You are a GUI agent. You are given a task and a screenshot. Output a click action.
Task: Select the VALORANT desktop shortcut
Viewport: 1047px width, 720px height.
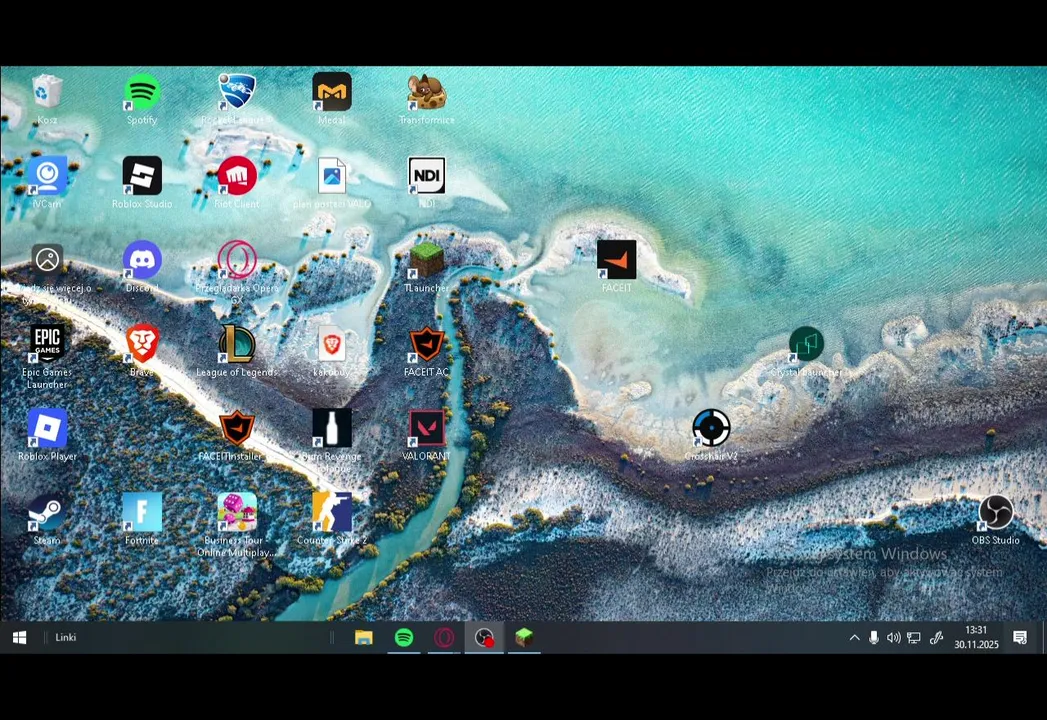[x=427, y=427]
